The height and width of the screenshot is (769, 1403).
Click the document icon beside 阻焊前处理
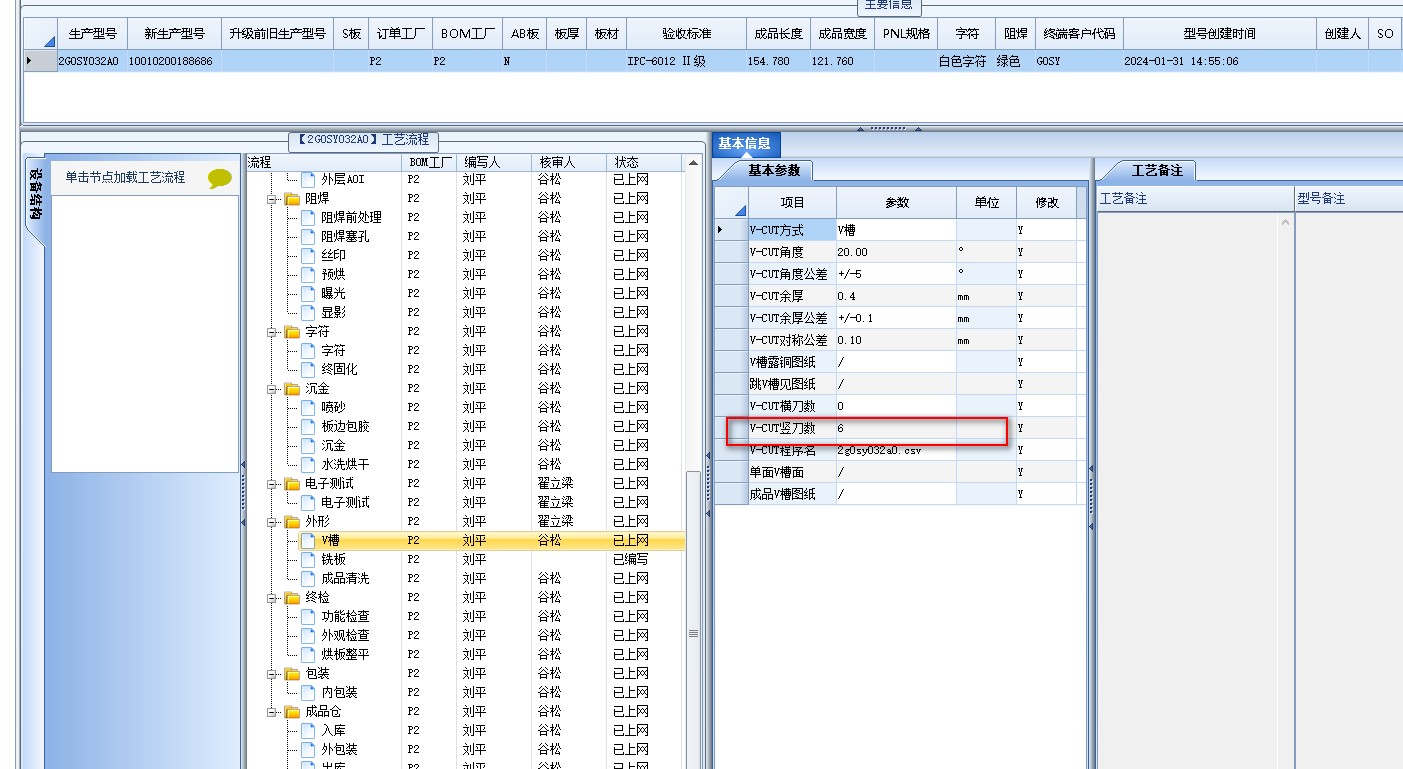(308, 217)
